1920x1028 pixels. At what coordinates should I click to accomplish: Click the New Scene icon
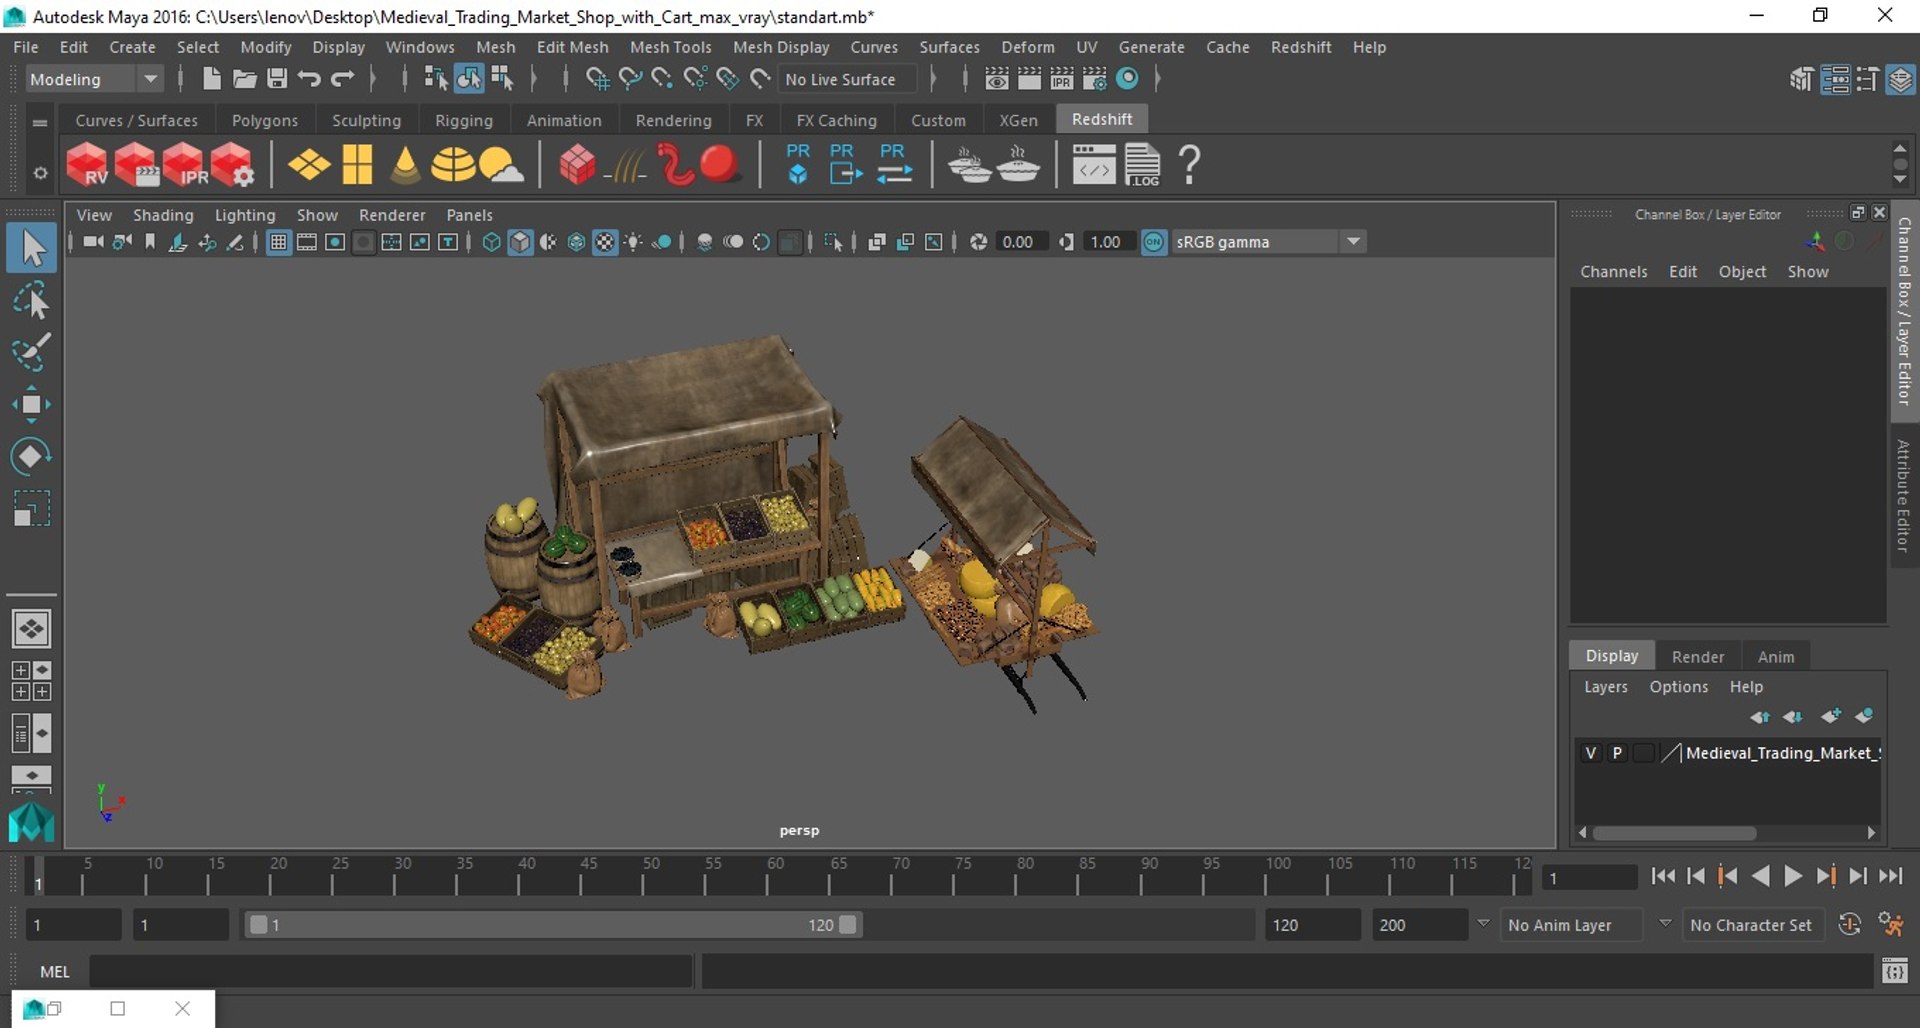coord(211,79)
